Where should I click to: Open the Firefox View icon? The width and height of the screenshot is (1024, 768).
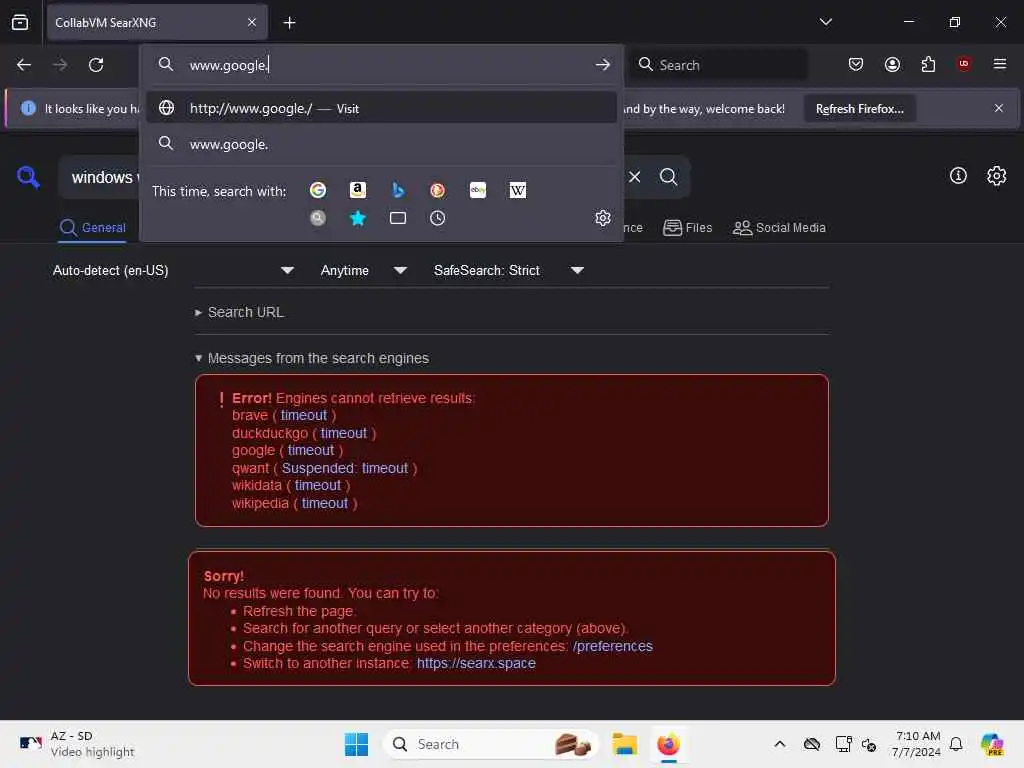pyautogui.click(x=20, y=22)
